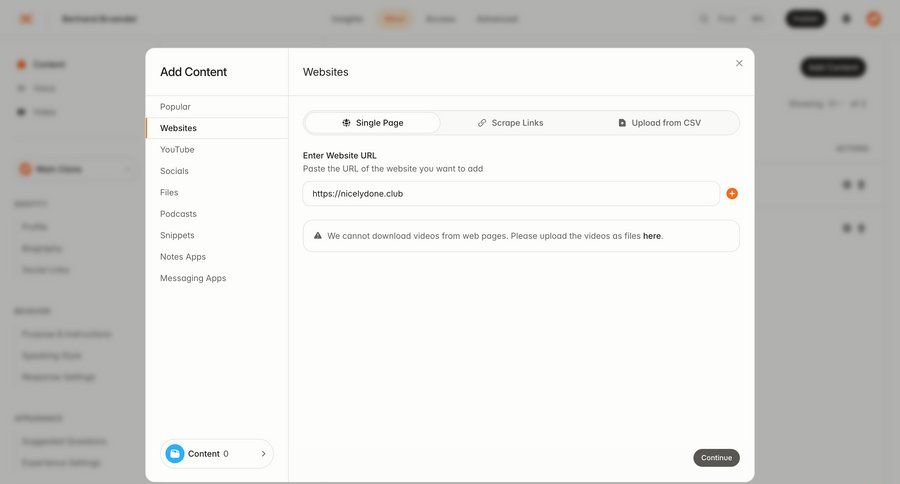Select the Single Page tab
Viewport: 900px width, 484px height.
point(373,123)
